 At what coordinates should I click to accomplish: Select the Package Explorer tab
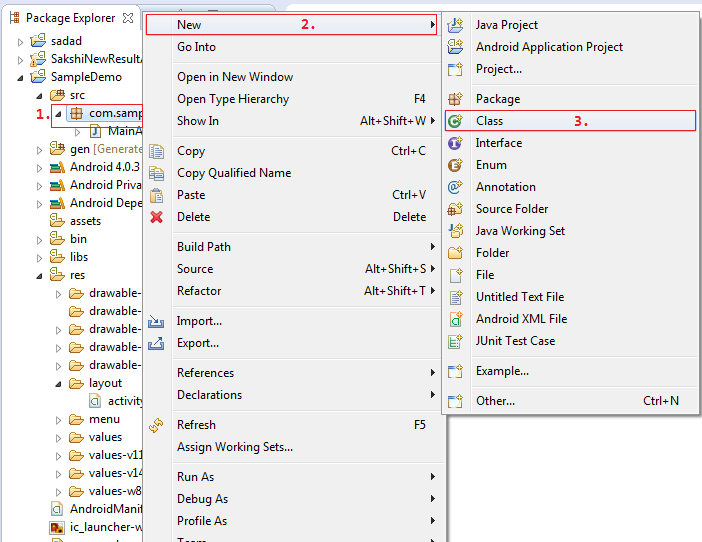pos(68,18)
